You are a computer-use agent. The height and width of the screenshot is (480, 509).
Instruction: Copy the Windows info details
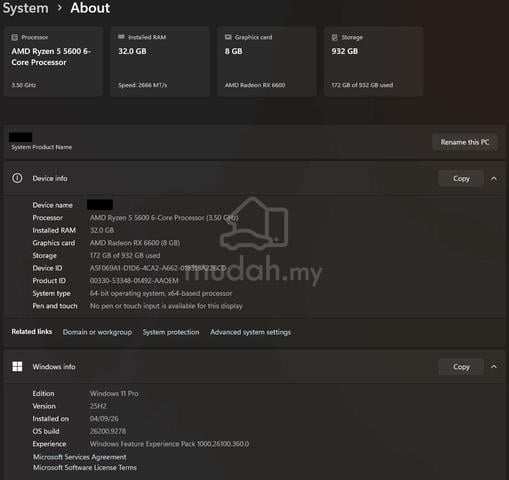pos(461,367)
